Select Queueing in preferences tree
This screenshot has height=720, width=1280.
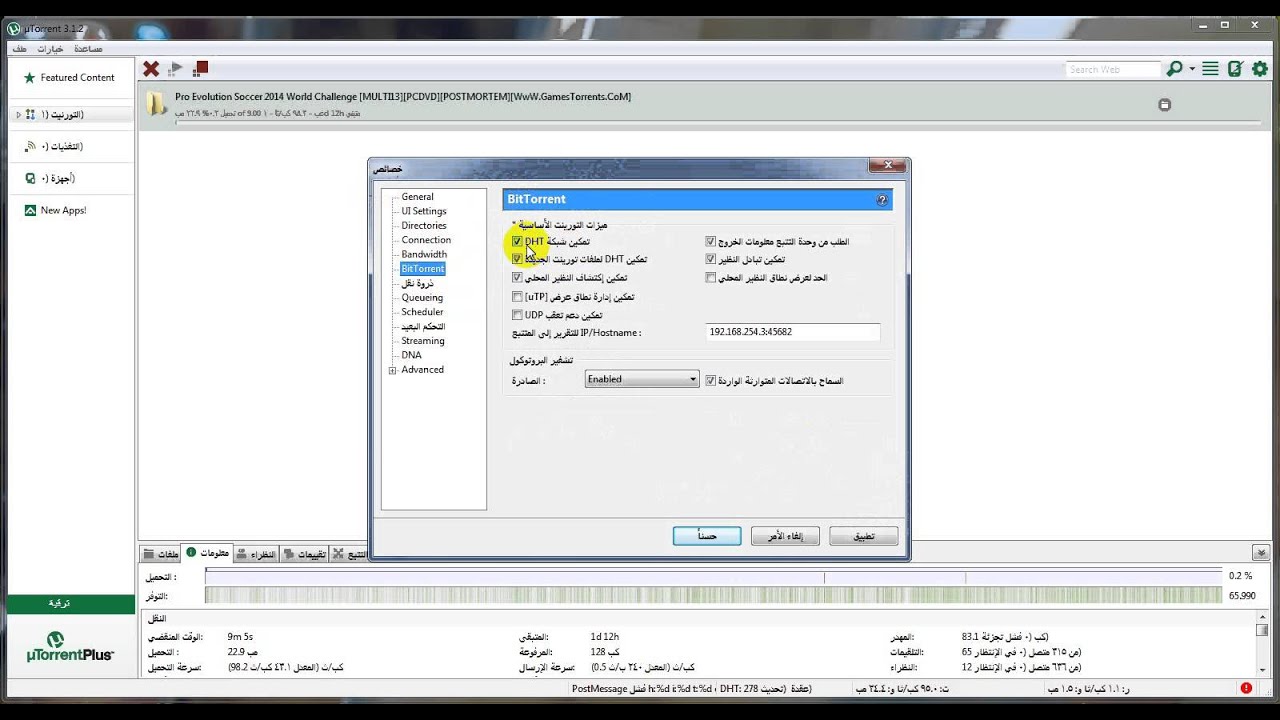[422, 298]
